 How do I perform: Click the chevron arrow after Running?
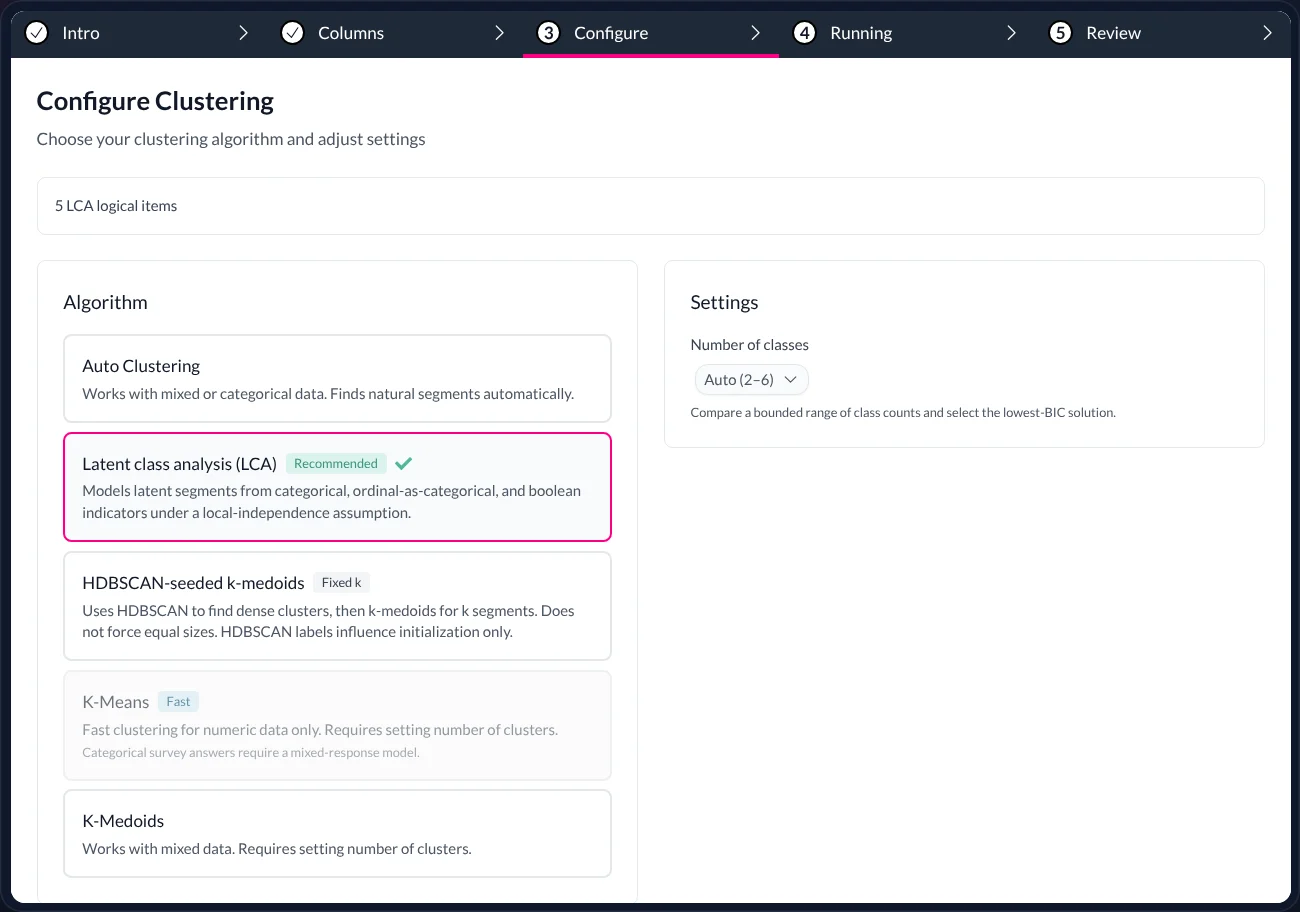(x=1011, y=33)
